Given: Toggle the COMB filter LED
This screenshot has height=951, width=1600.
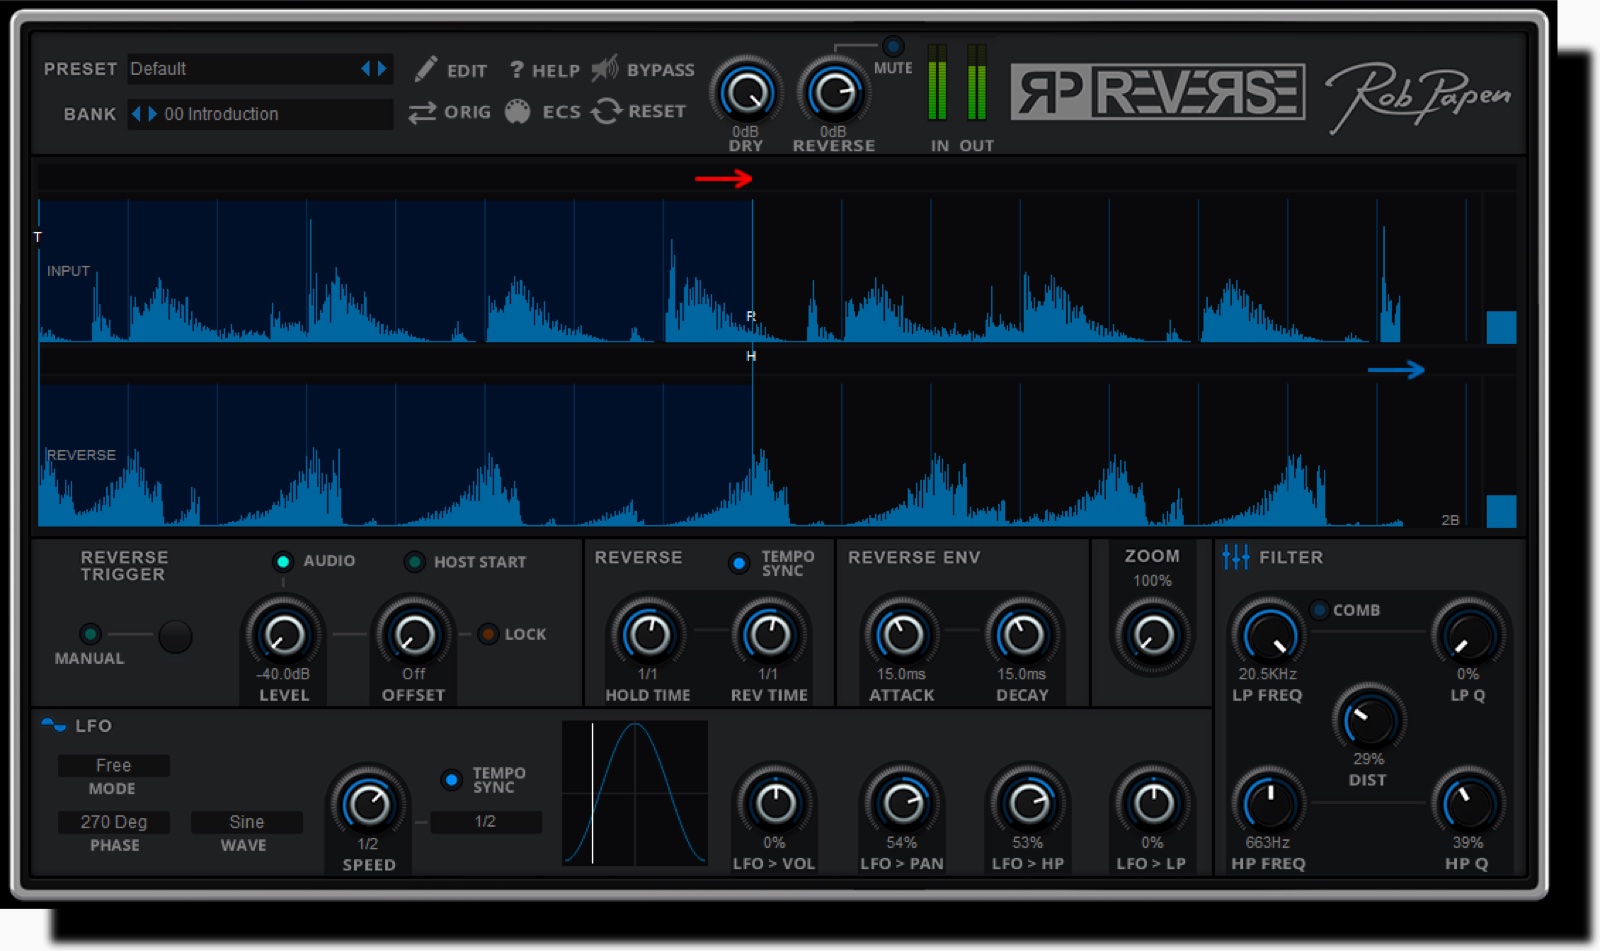Looking at the screenshot, I should (x=1319, y=609).
